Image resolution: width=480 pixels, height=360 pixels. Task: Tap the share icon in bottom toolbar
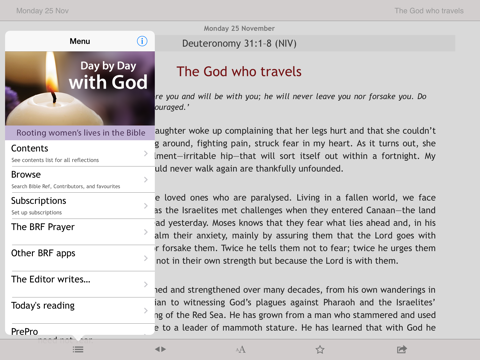(402, 349)
